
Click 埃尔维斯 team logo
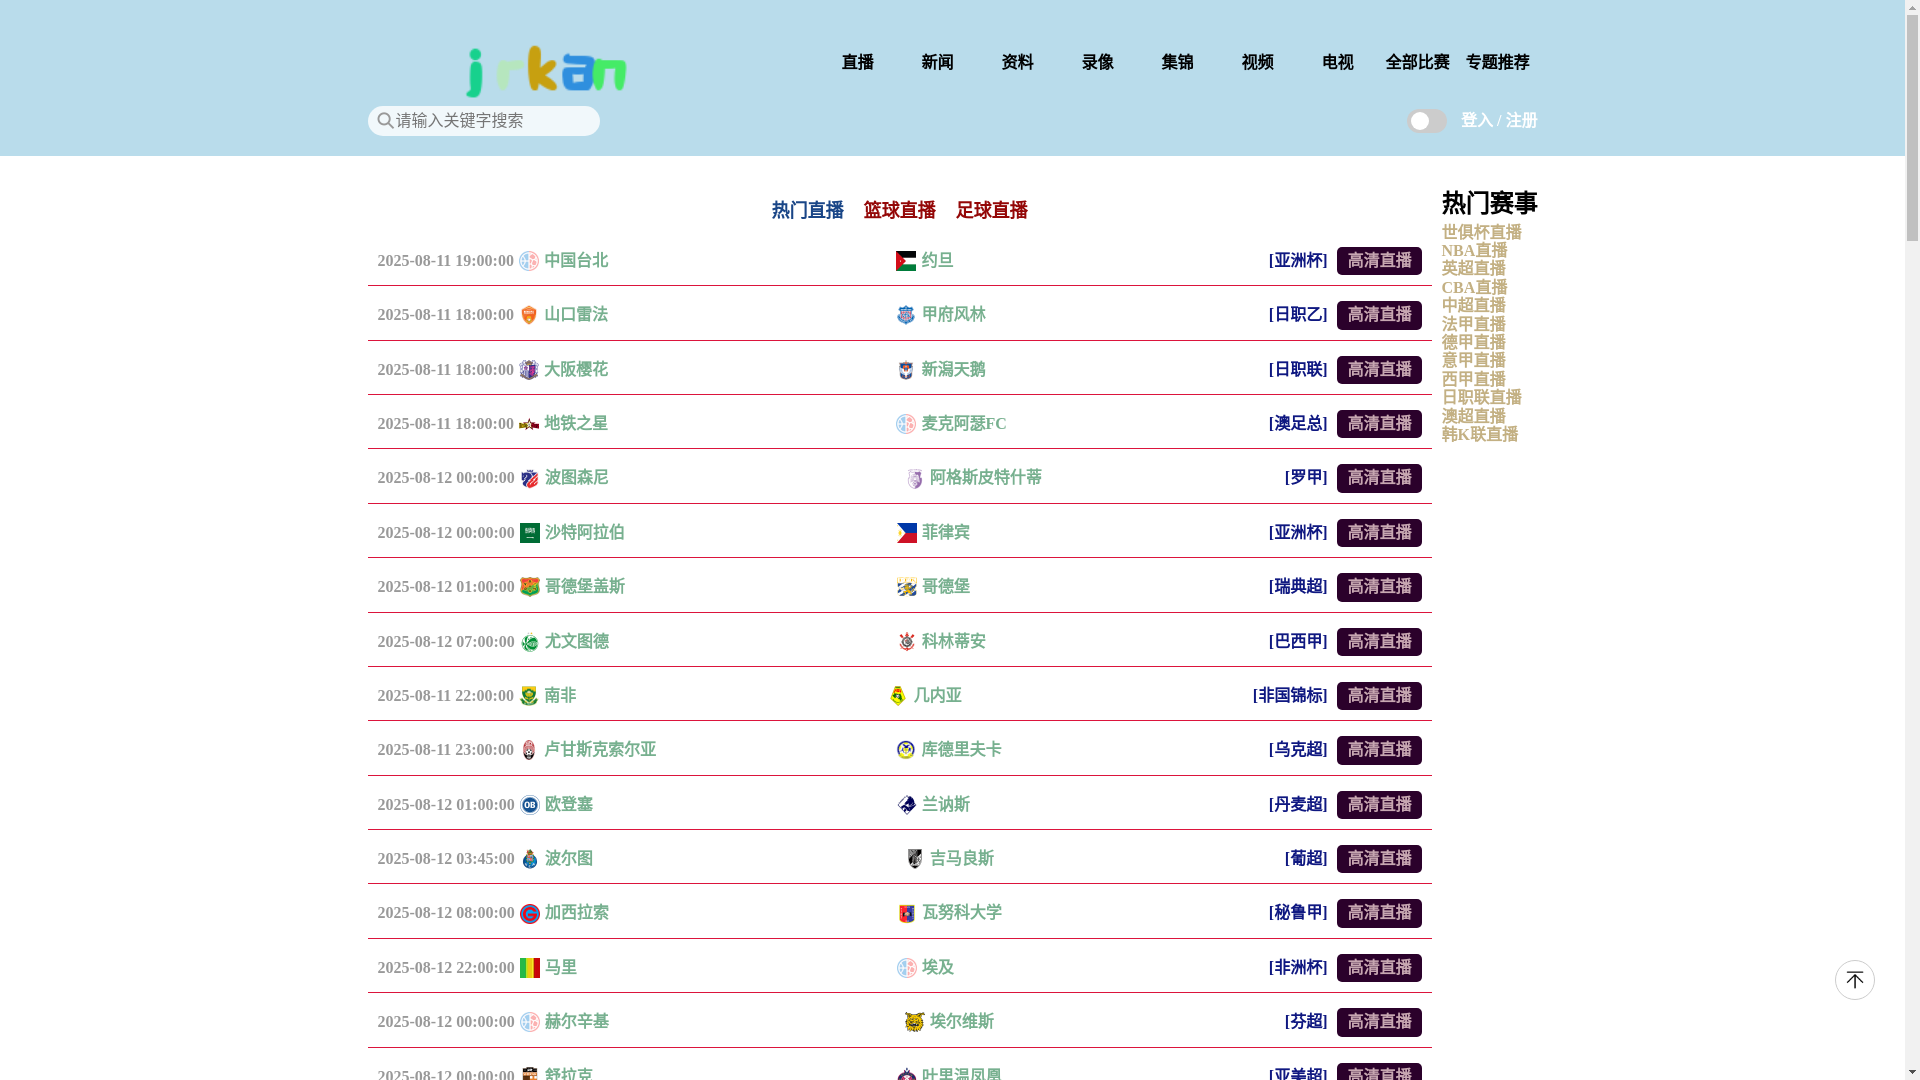pyautogui.click(x=915, y=1022)
